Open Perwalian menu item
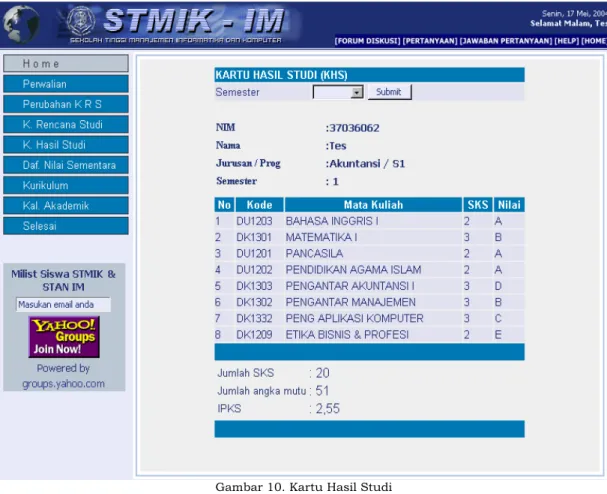 [66, 84]
